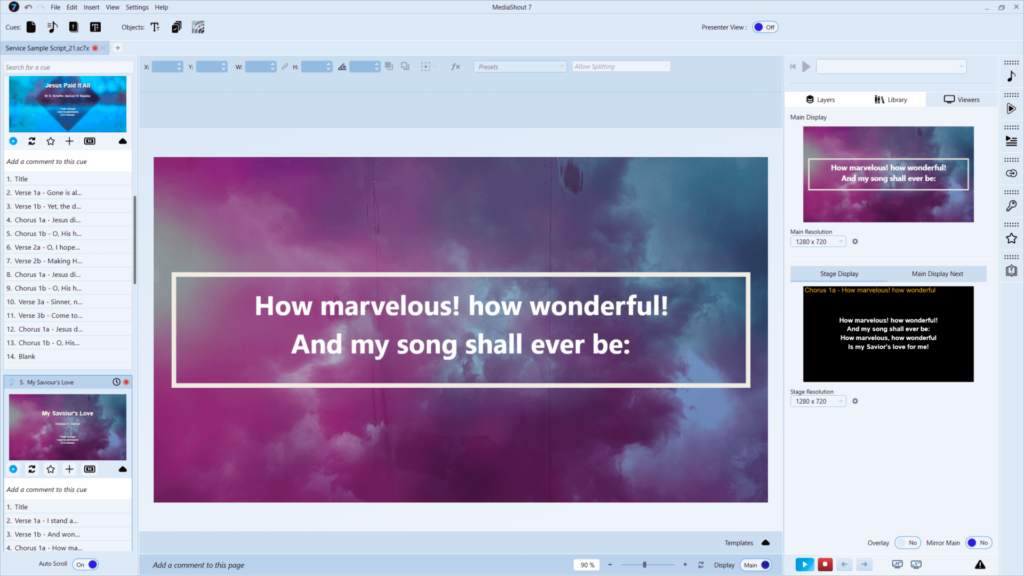Add a text object from Objects toolbar
Viewport: 1024px width, 576px height.
[155, 27]
